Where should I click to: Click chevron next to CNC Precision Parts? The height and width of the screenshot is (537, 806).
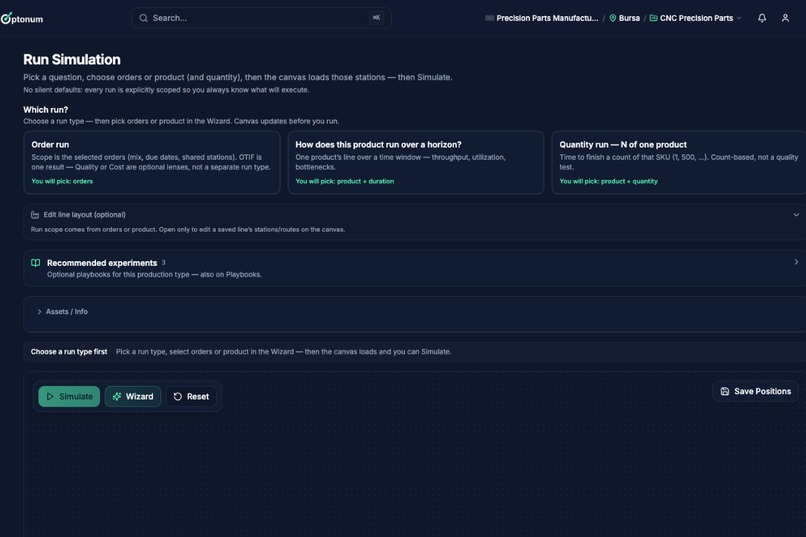pos(739,18)
